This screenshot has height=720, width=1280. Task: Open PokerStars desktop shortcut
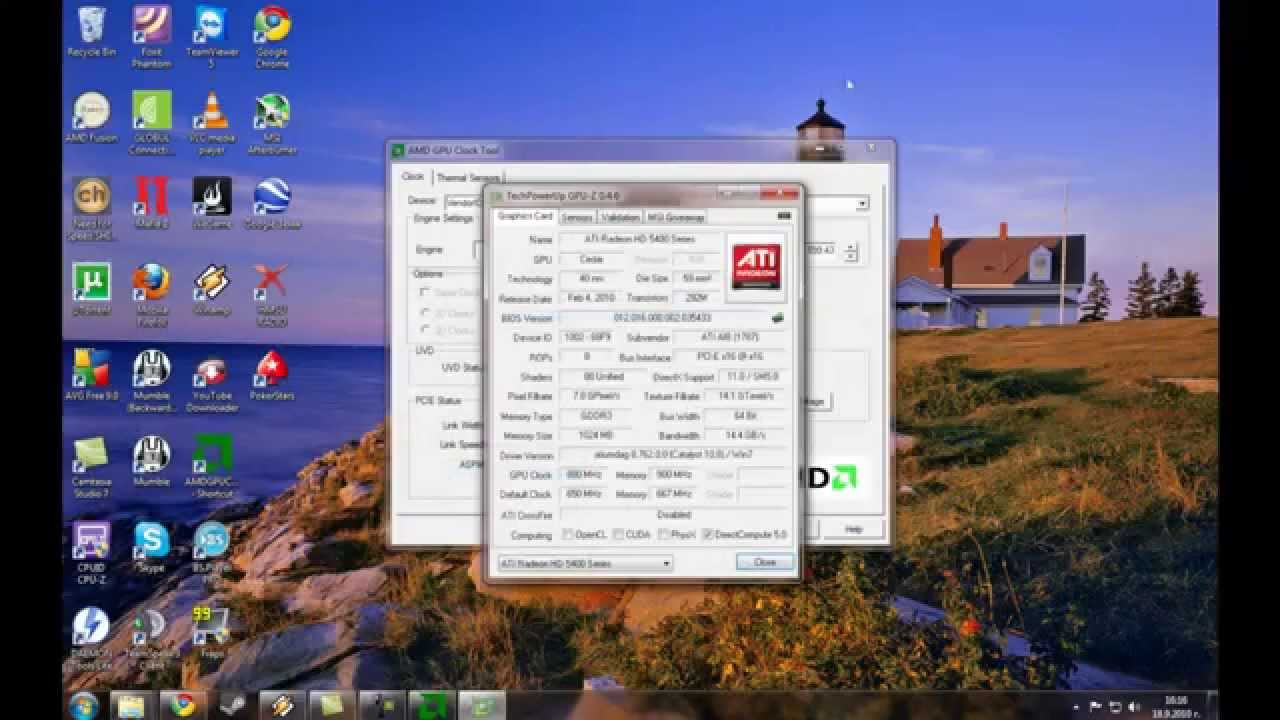point(271,375)
